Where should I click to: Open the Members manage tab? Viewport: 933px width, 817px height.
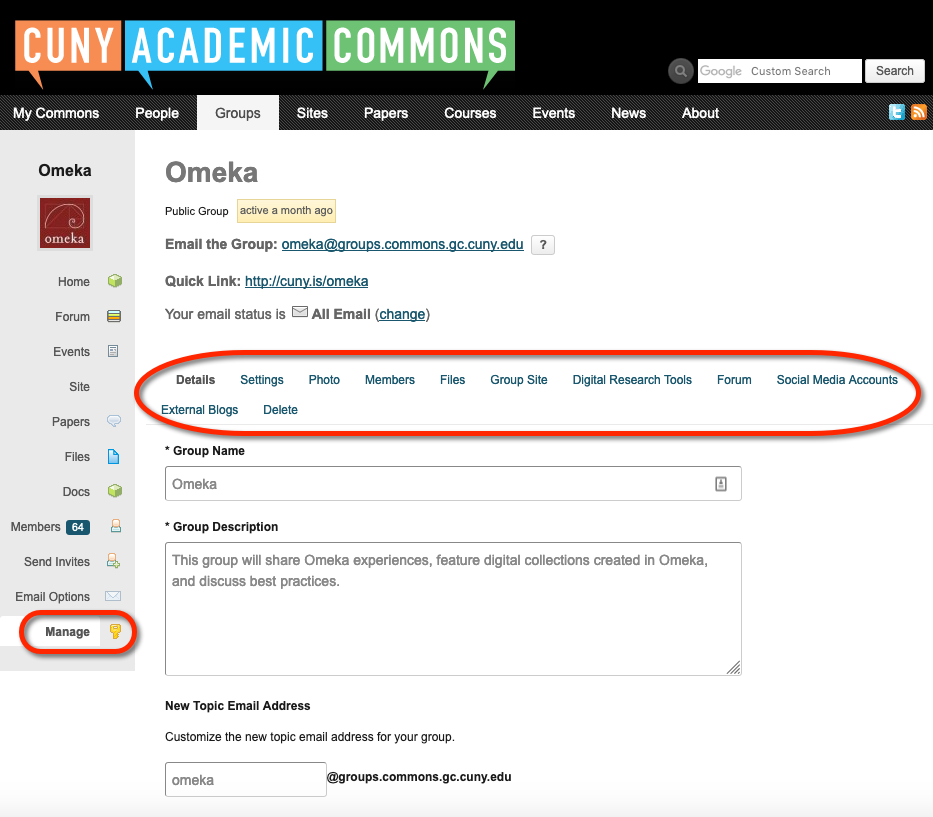390,380
